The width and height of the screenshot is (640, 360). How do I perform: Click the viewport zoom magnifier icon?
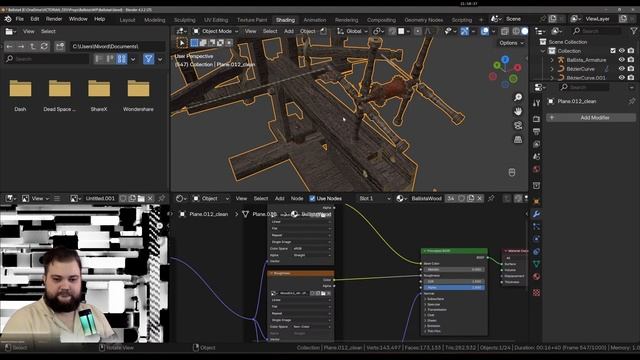[518, 97]
